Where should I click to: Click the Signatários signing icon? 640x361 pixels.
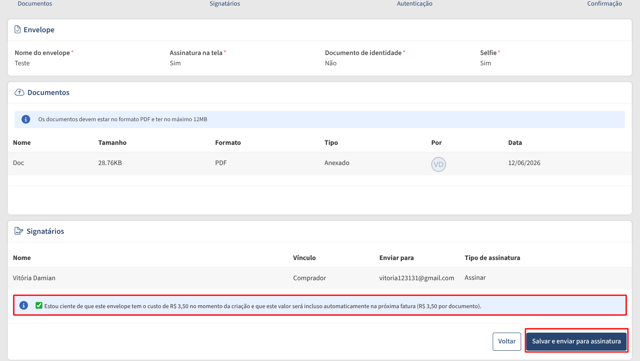(x=18, y=231)
